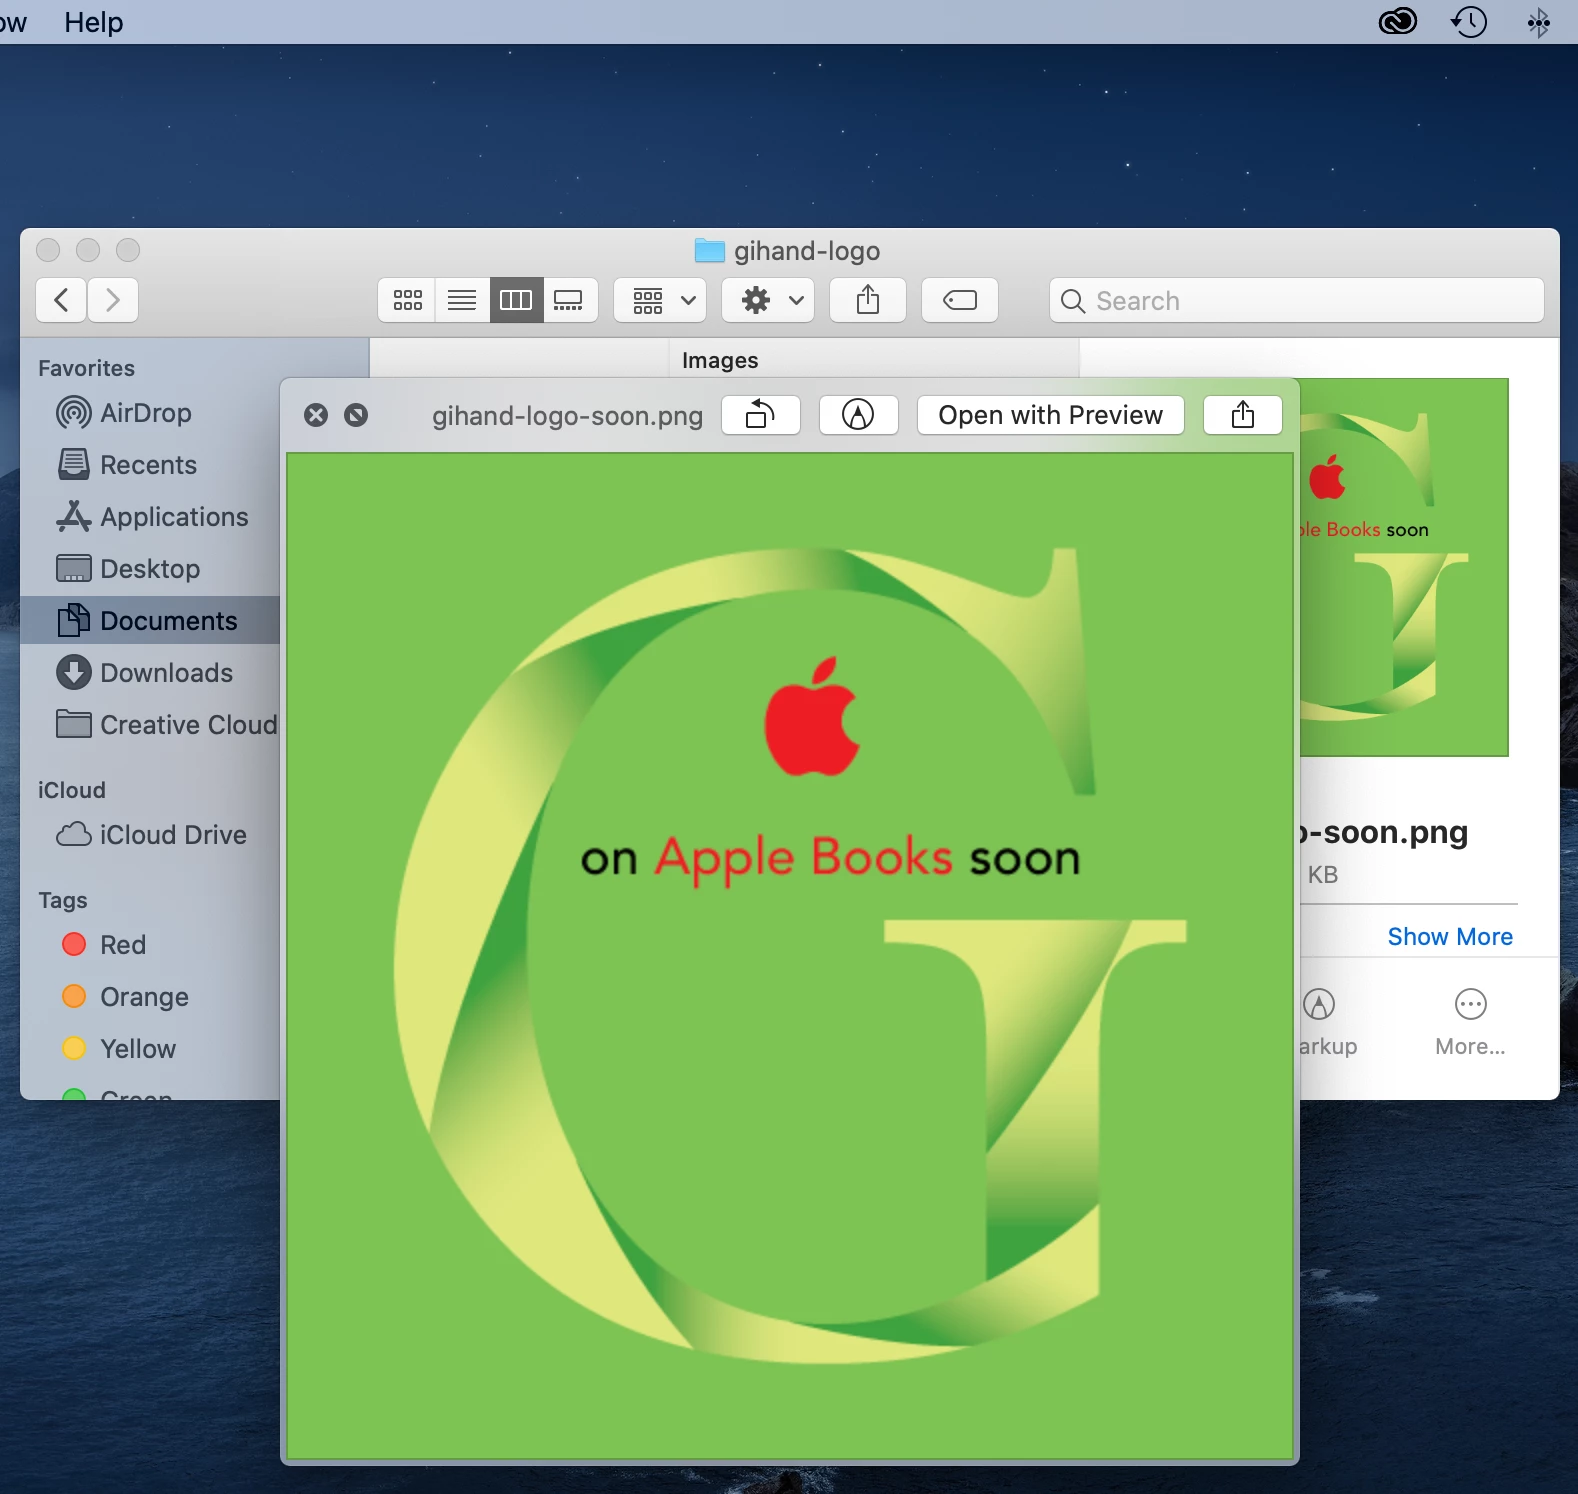Select AirDrop in the sidebar

[x=124, y=413]
